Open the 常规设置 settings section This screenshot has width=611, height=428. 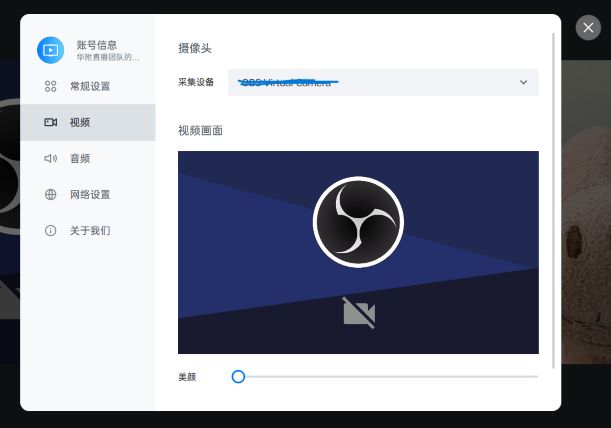pos(90,87)
